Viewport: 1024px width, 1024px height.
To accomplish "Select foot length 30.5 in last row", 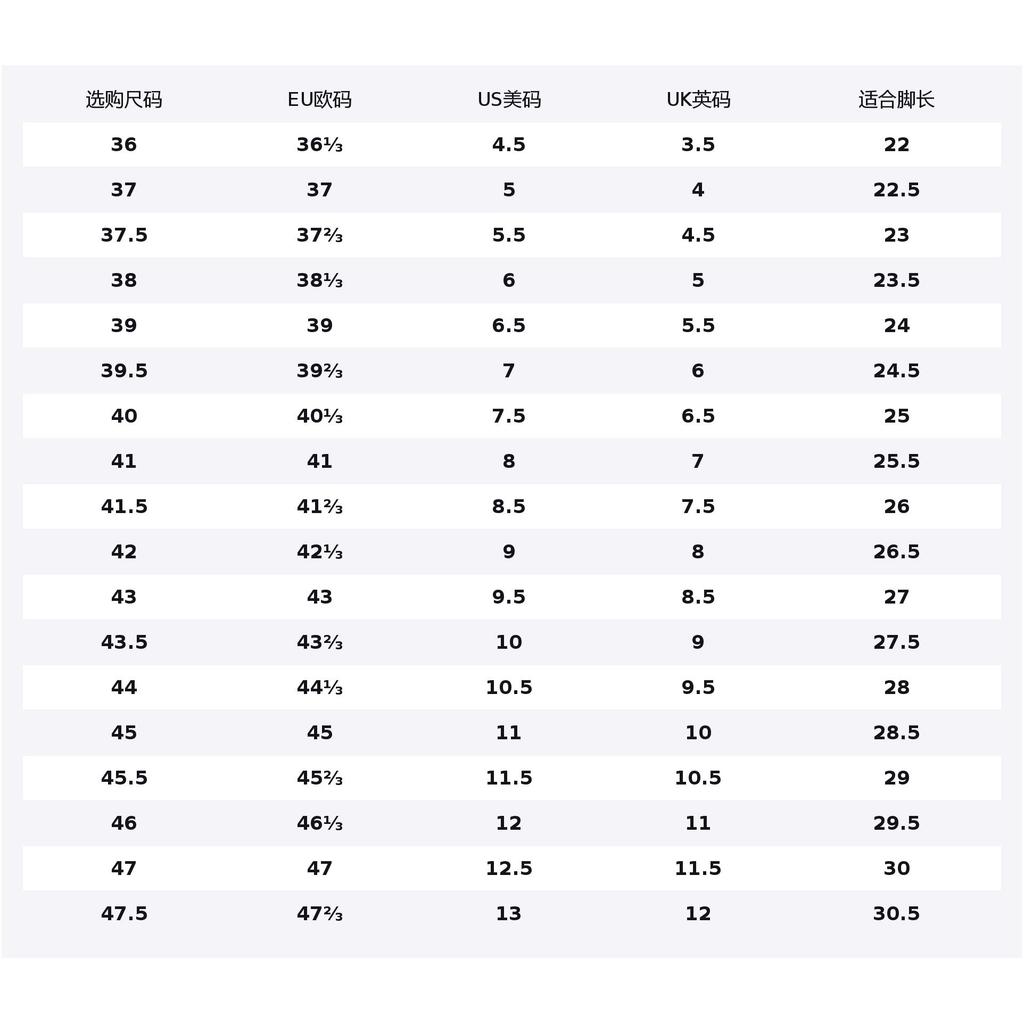I will 896,914.
